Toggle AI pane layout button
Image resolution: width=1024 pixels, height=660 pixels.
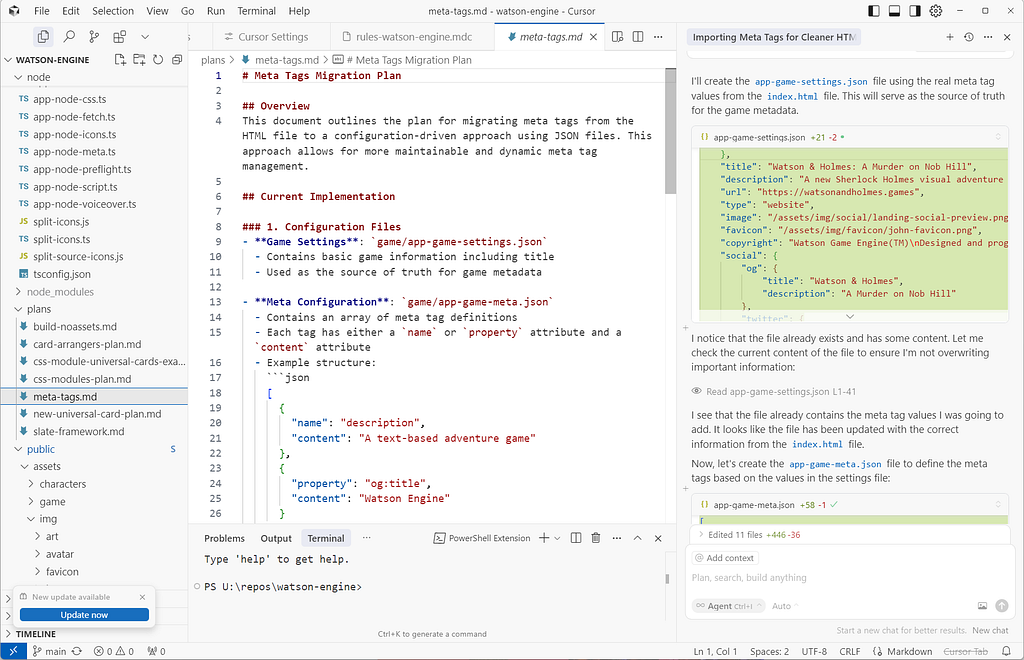click(915, 11)
